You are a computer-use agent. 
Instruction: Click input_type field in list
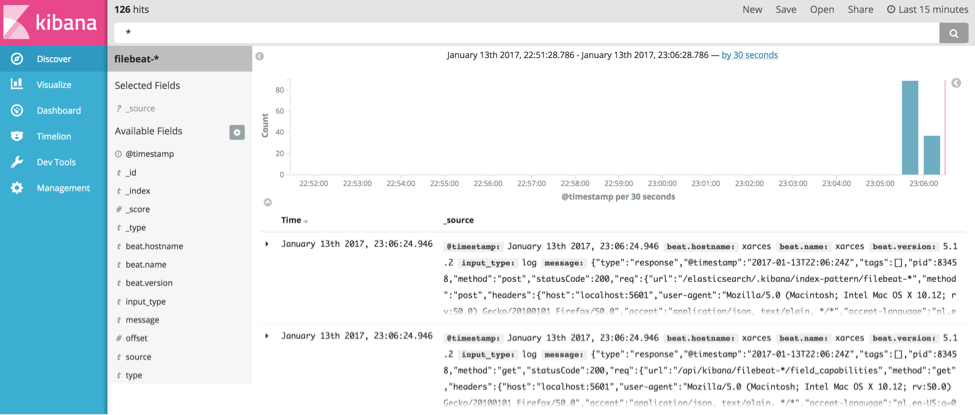[146, 302]
